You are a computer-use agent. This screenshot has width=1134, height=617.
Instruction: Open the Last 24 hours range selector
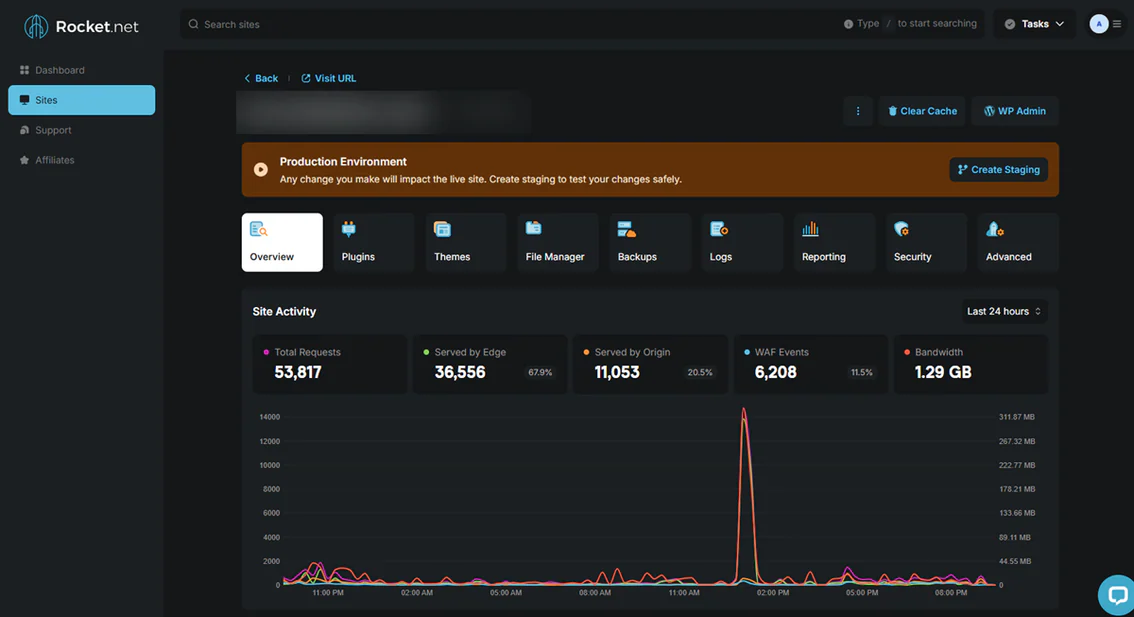coord(1004,311)
